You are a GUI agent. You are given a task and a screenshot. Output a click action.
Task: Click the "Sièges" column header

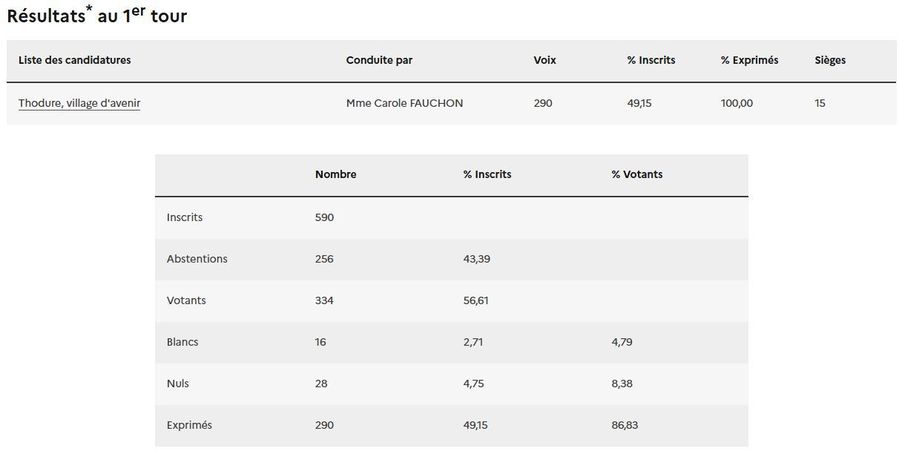[x=830, y=60]
